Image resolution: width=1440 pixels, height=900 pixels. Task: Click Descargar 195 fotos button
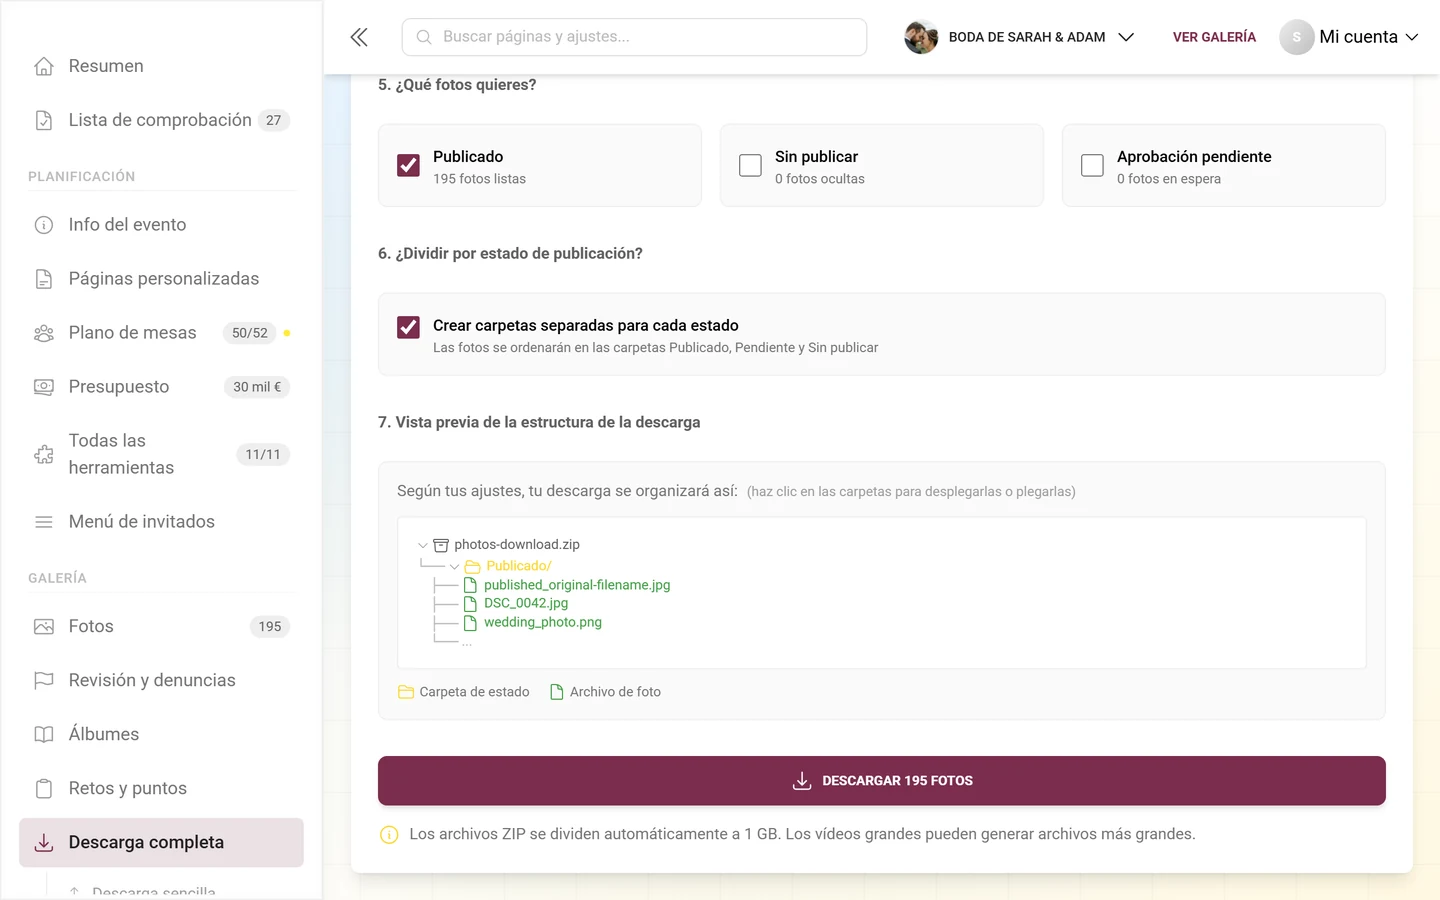(882, 781)
